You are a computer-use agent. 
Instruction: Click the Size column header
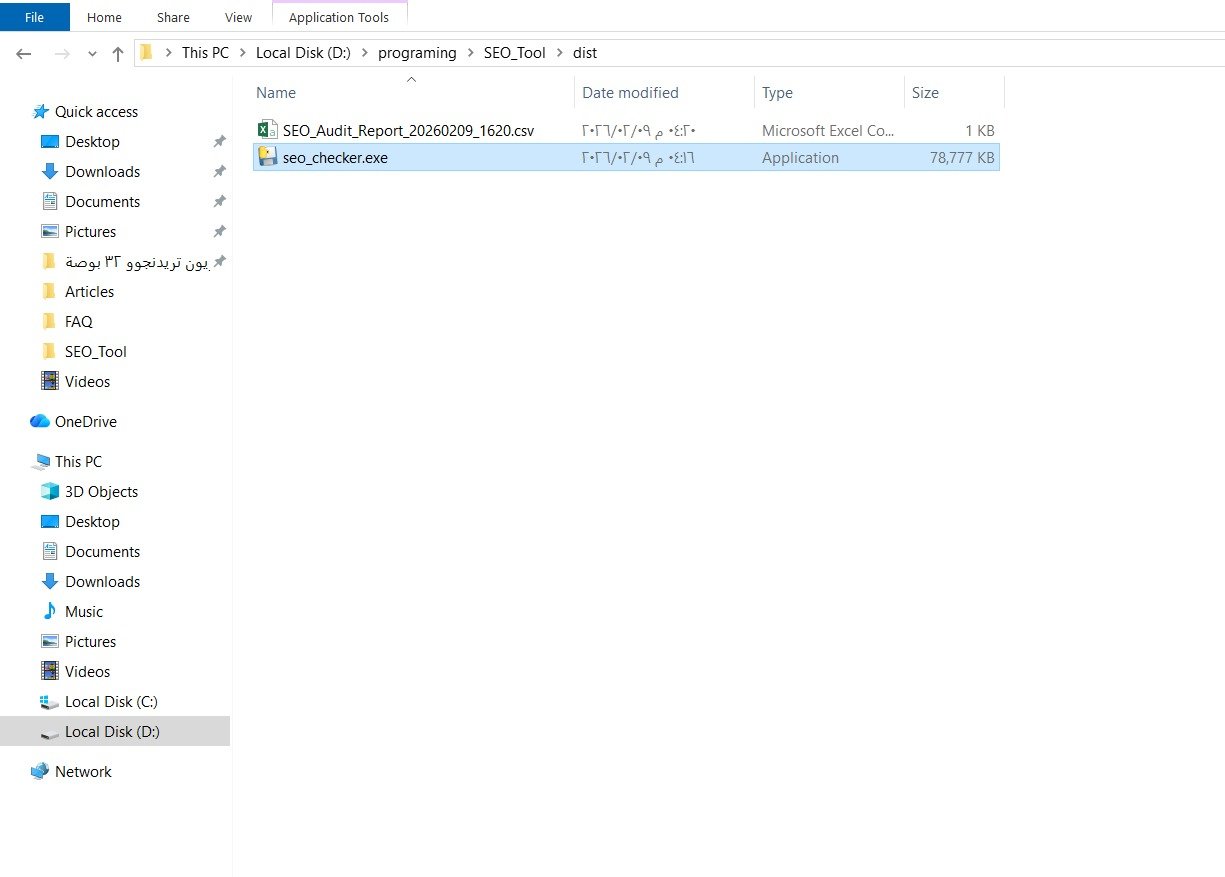coord(925,92)
